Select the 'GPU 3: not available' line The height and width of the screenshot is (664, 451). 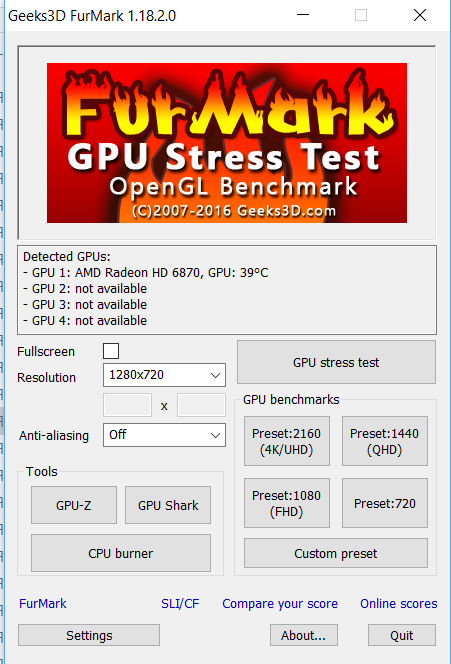pos(85,304)
